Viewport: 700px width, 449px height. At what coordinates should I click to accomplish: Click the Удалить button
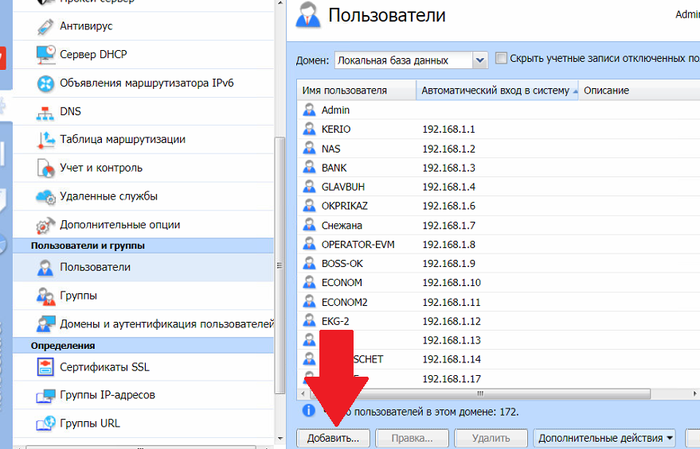point(491,438)
